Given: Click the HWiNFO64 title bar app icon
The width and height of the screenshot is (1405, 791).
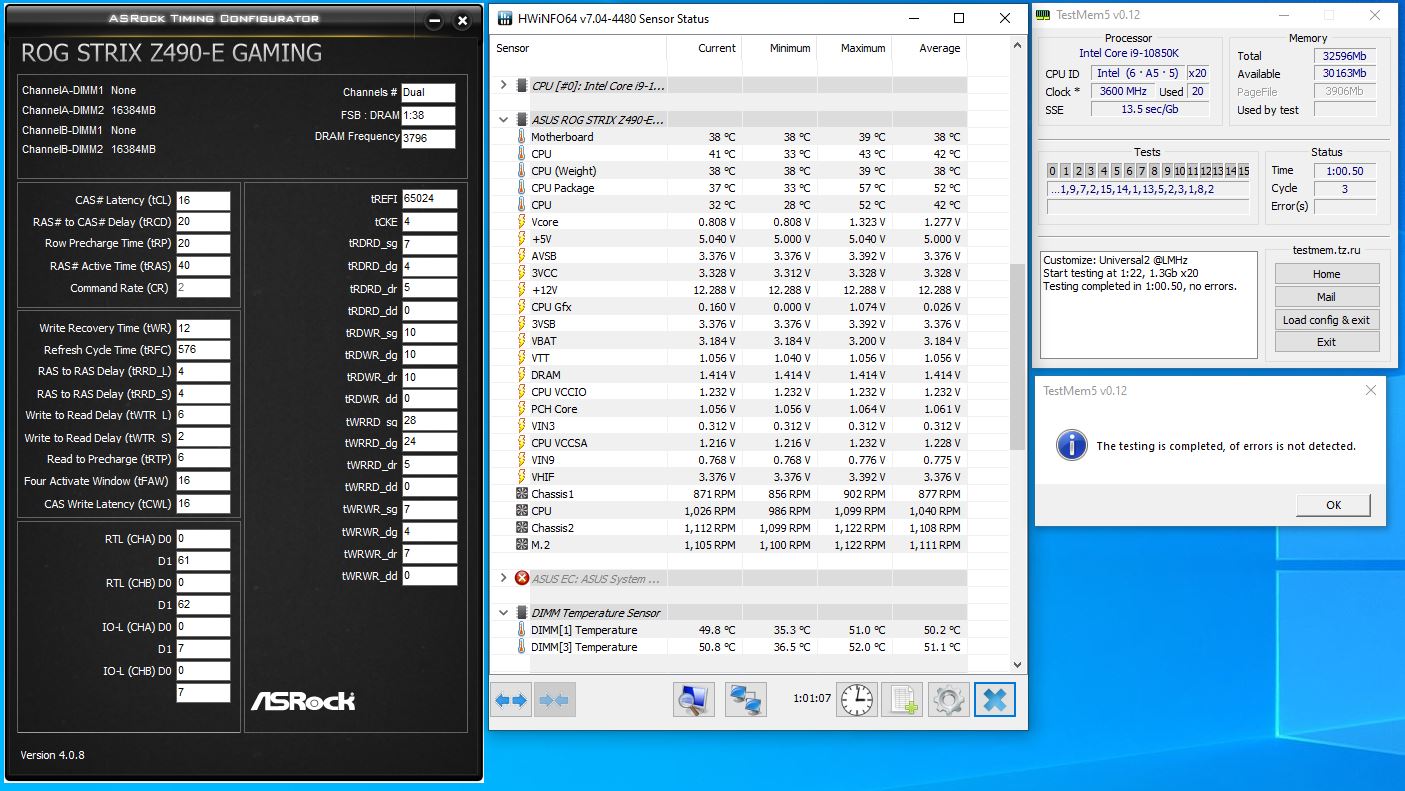Looking at the screenshot, I should [505, 18].
